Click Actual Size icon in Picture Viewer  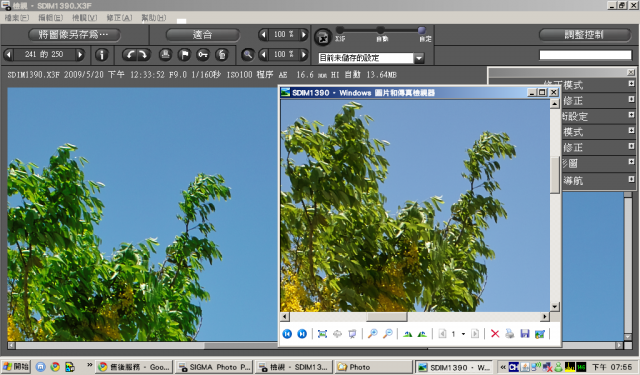(337, 334)
